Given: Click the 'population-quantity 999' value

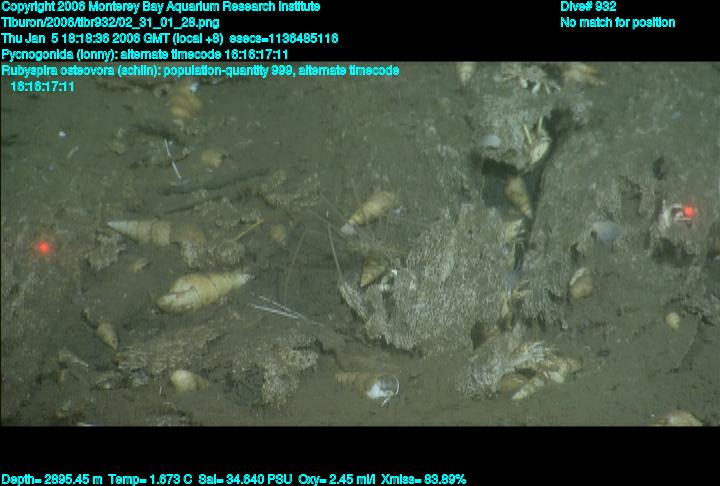Looking at the screenshot, I should (x=230, y=71).
